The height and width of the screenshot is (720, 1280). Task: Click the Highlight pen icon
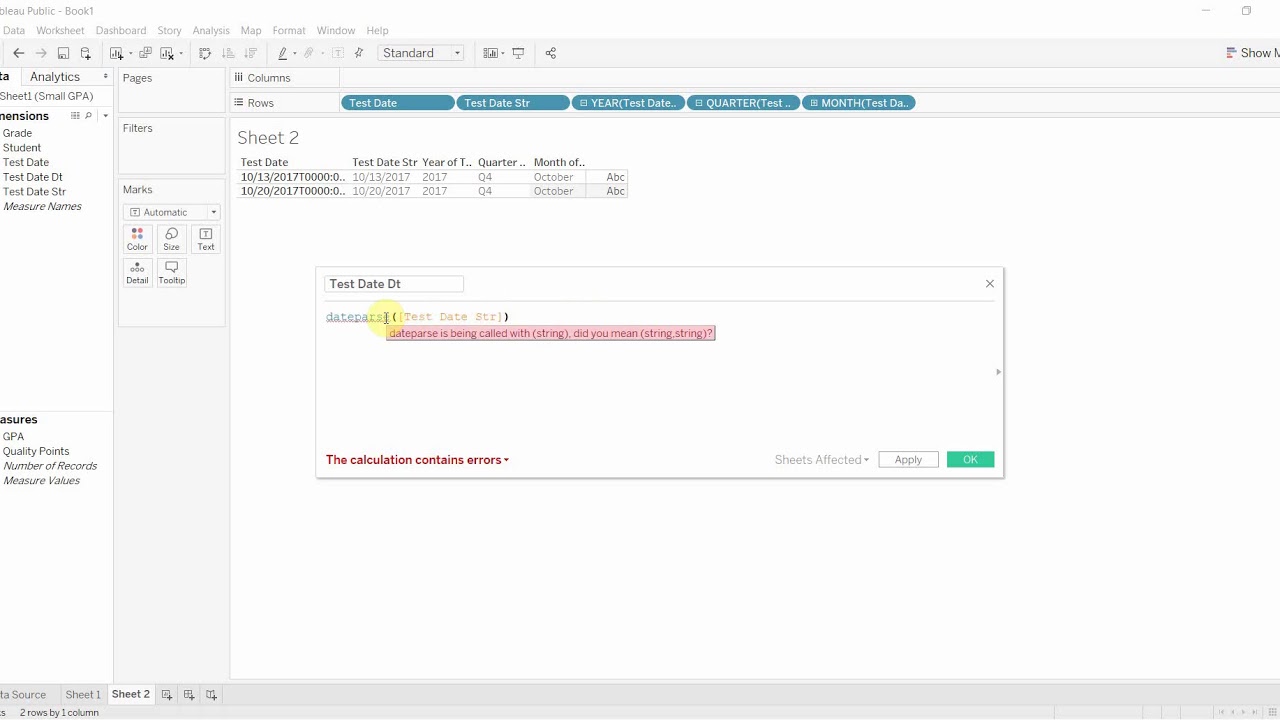[283, 53]
